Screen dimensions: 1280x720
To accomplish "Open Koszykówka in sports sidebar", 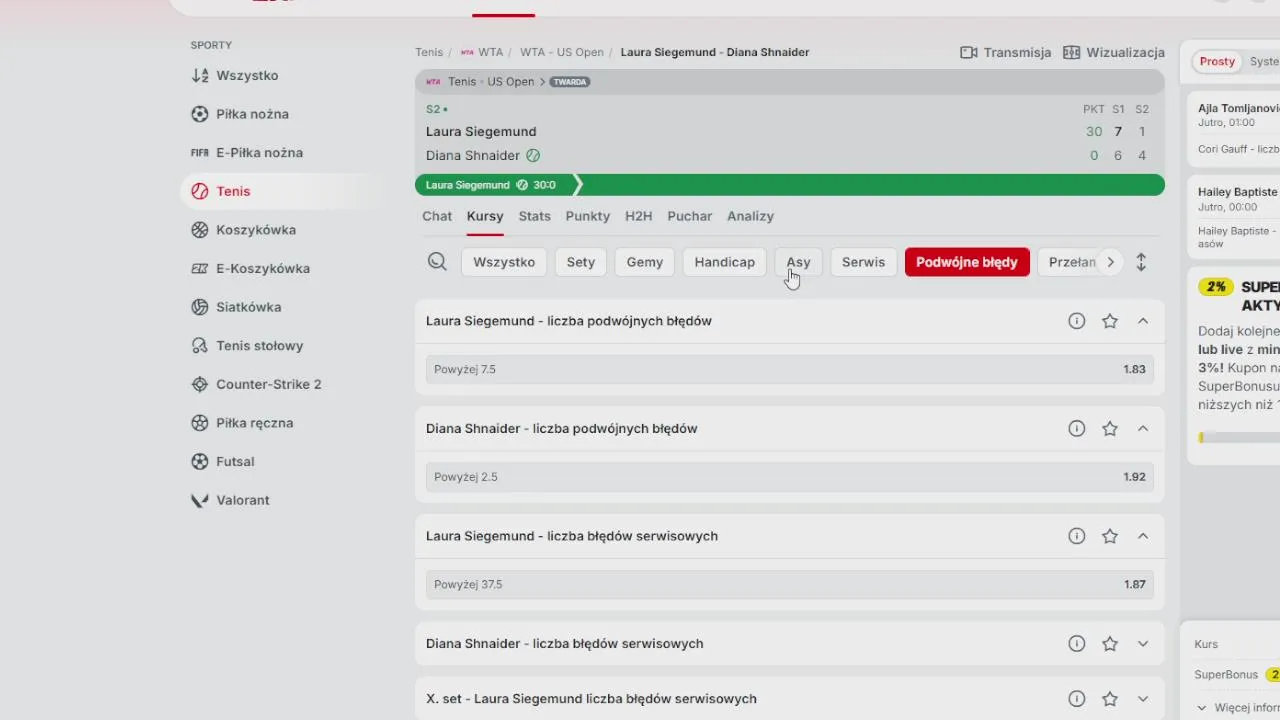I will coord(244,230).
